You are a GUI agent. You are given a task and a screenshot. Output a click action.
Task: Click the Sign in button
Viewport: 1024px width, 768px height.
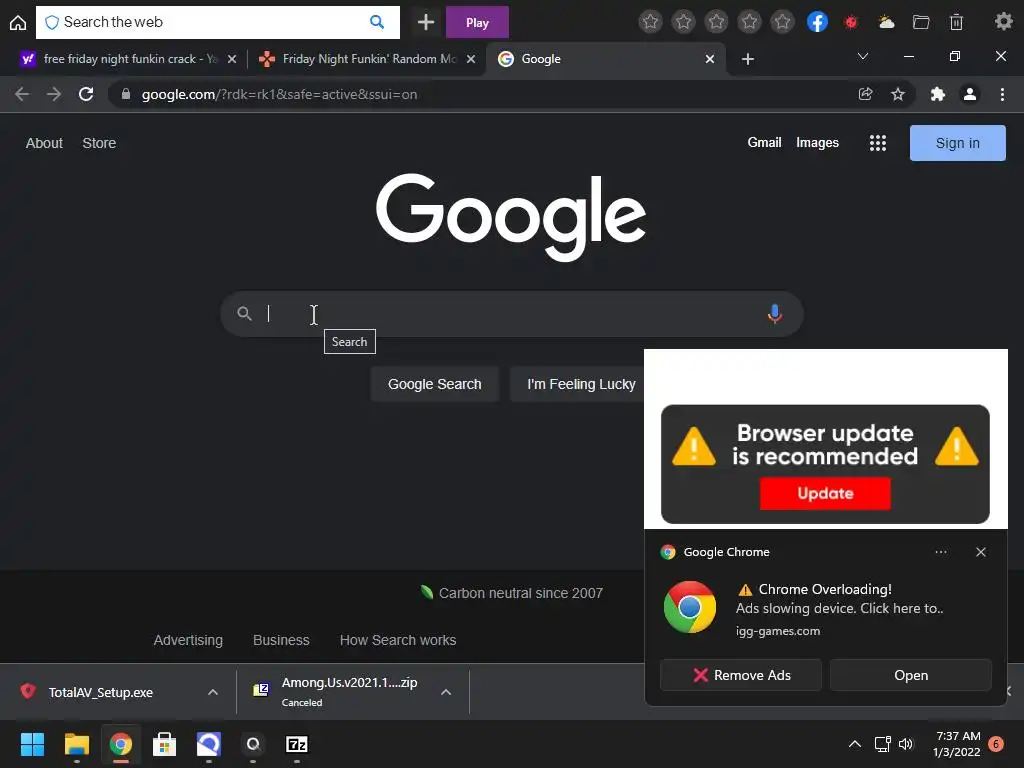(957, 143)
